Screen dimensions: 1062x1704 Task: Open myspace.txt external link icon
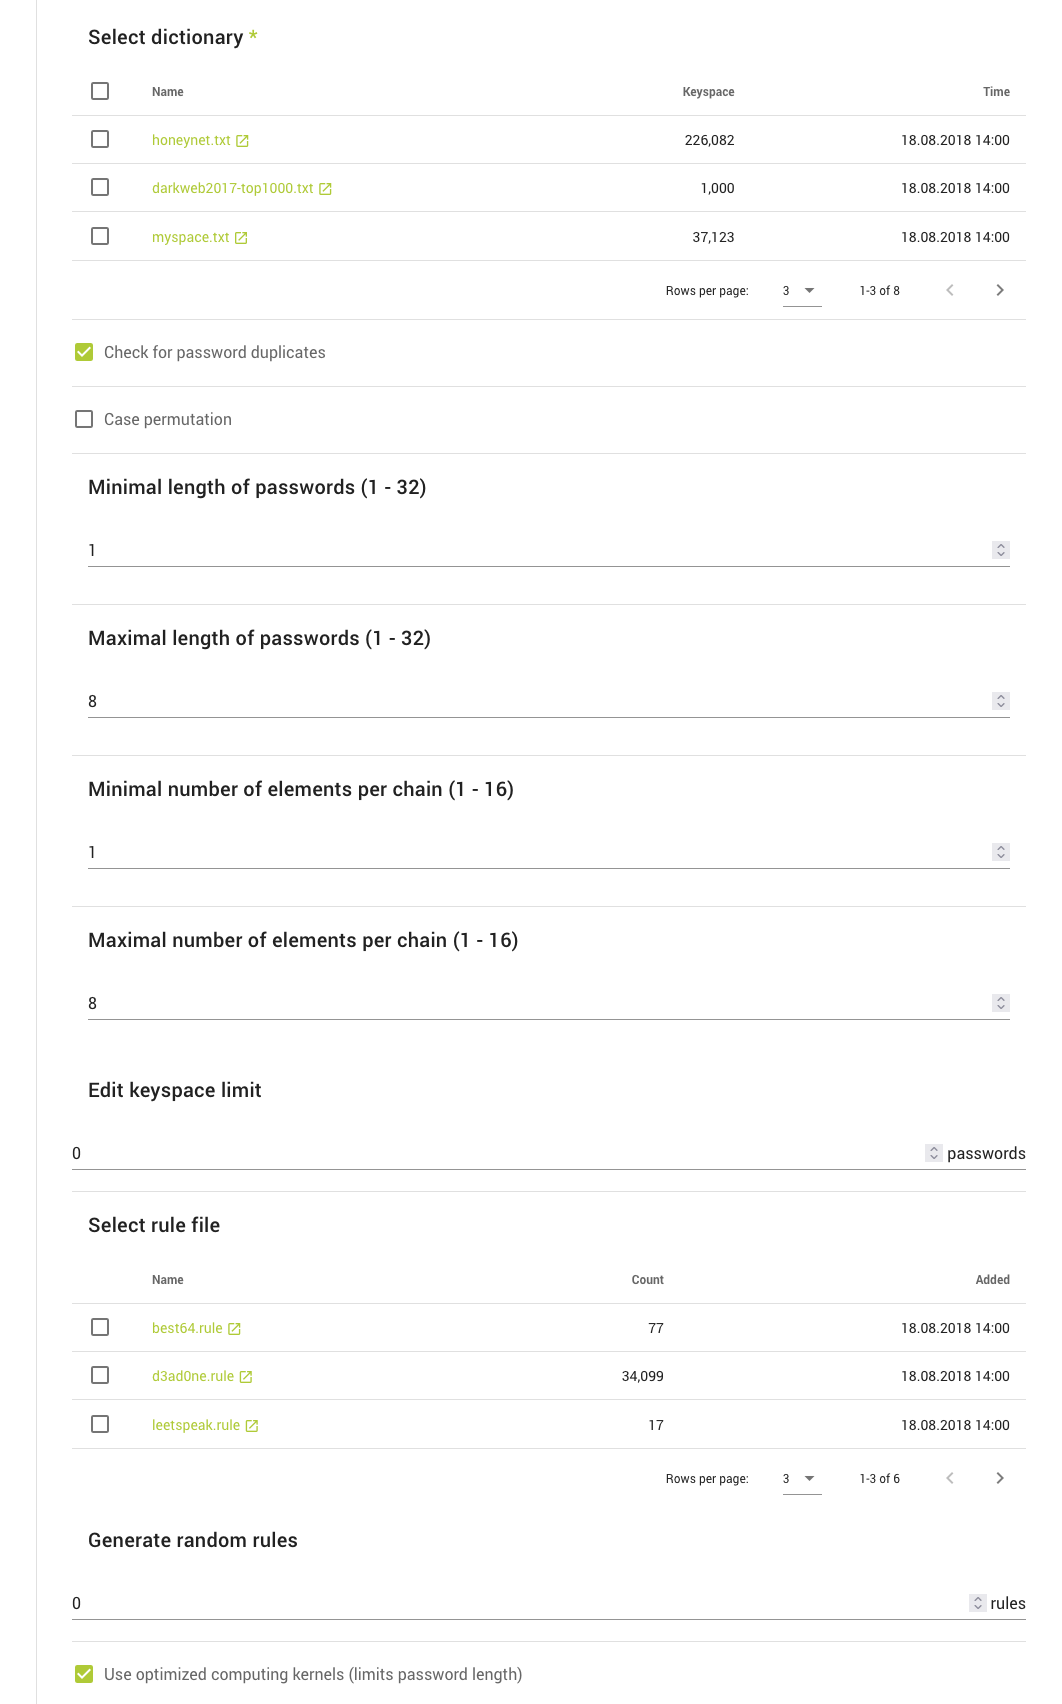241,238
